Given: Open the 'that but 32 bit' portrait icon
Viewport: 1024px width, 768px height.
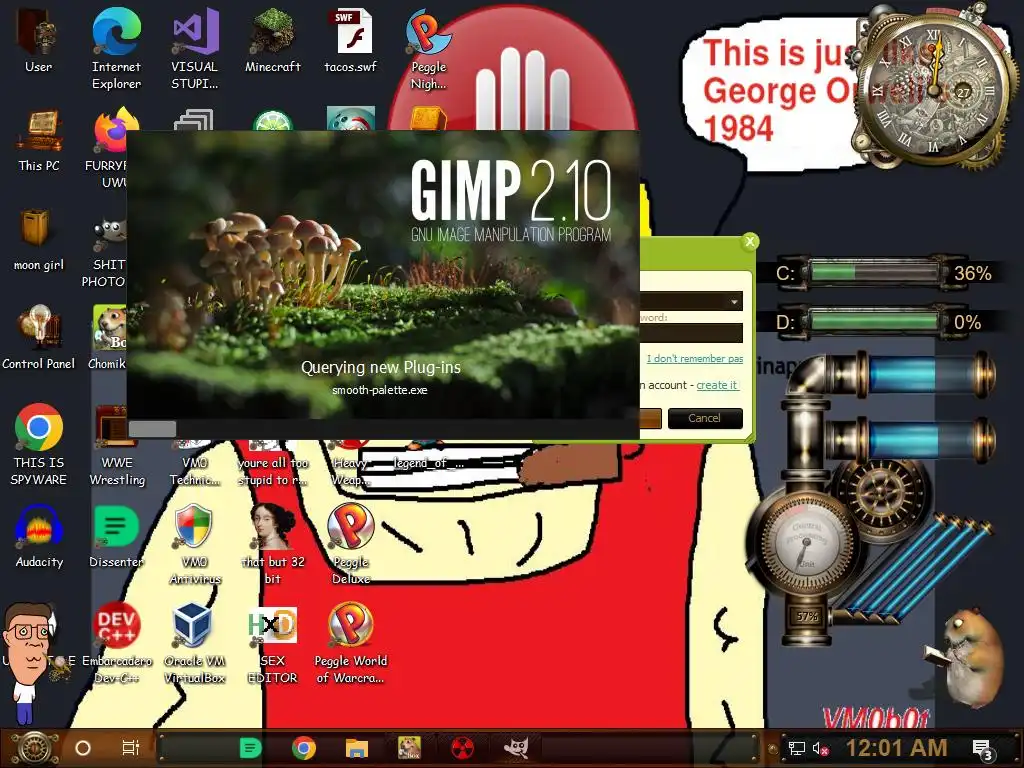Looking at the screenshot, I should click(x=273, y=544).
